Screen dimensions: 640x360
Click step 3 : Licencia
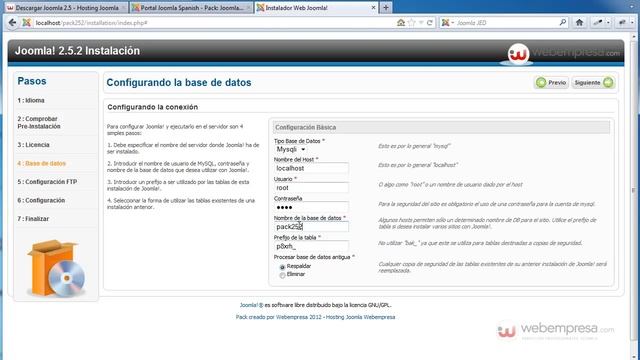tap(33, 145)
